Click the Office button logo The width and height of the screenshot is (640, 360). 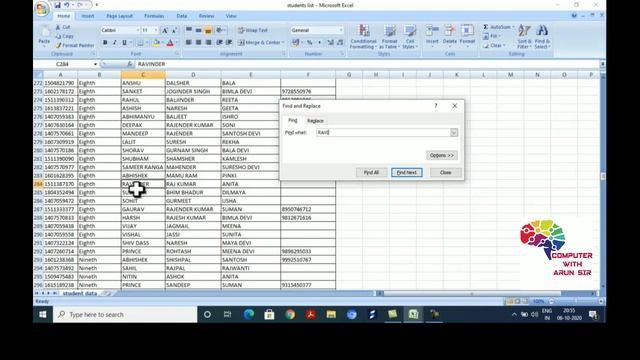[x=42, y=9]
